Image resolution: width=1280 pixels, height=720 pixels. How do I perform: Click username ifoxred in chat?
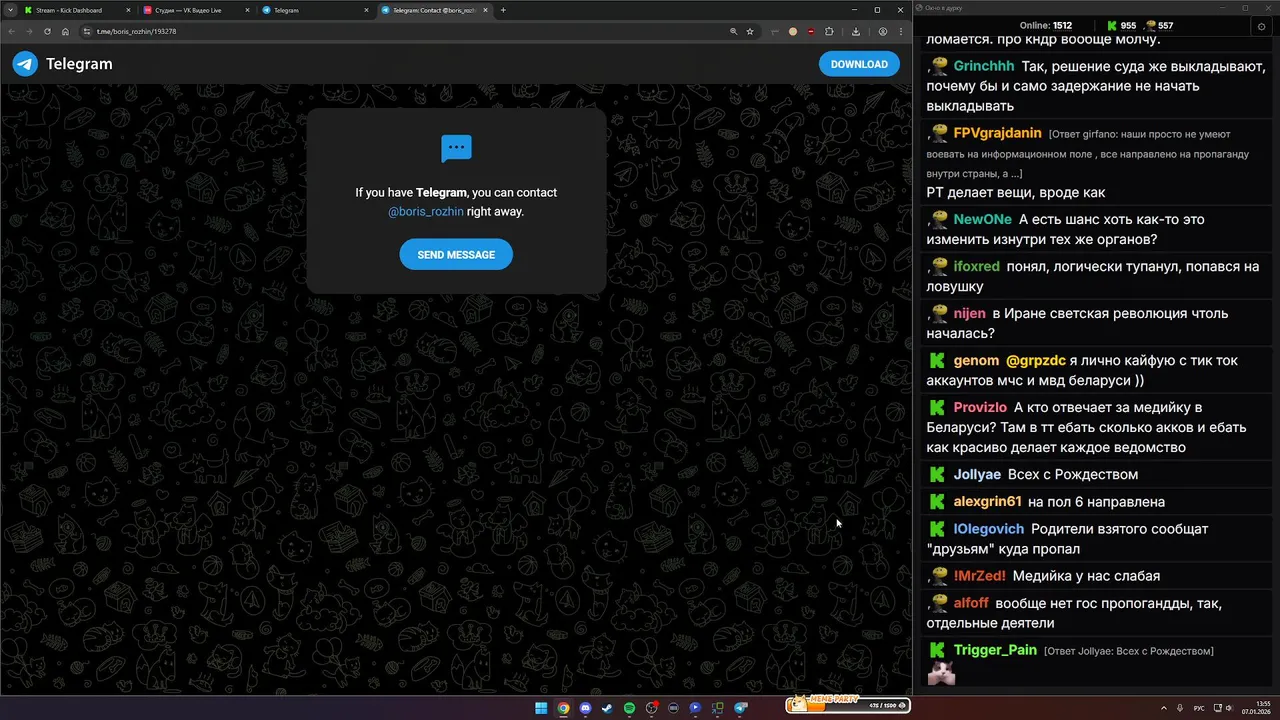[976, 267]
